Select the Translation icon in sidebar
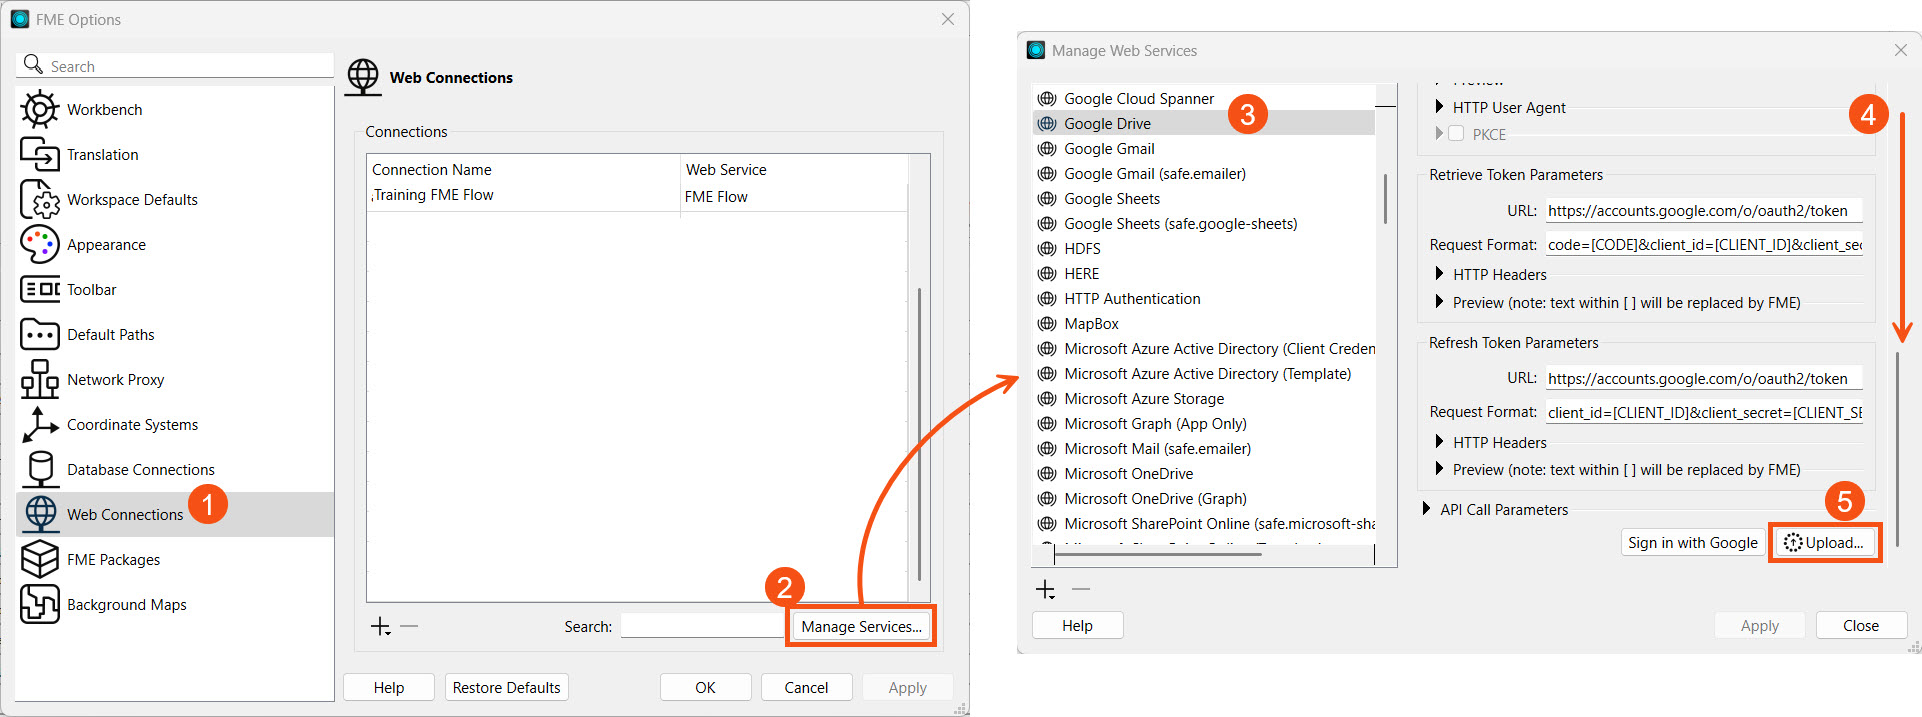Screen dimensions: 1922x717 40,154
